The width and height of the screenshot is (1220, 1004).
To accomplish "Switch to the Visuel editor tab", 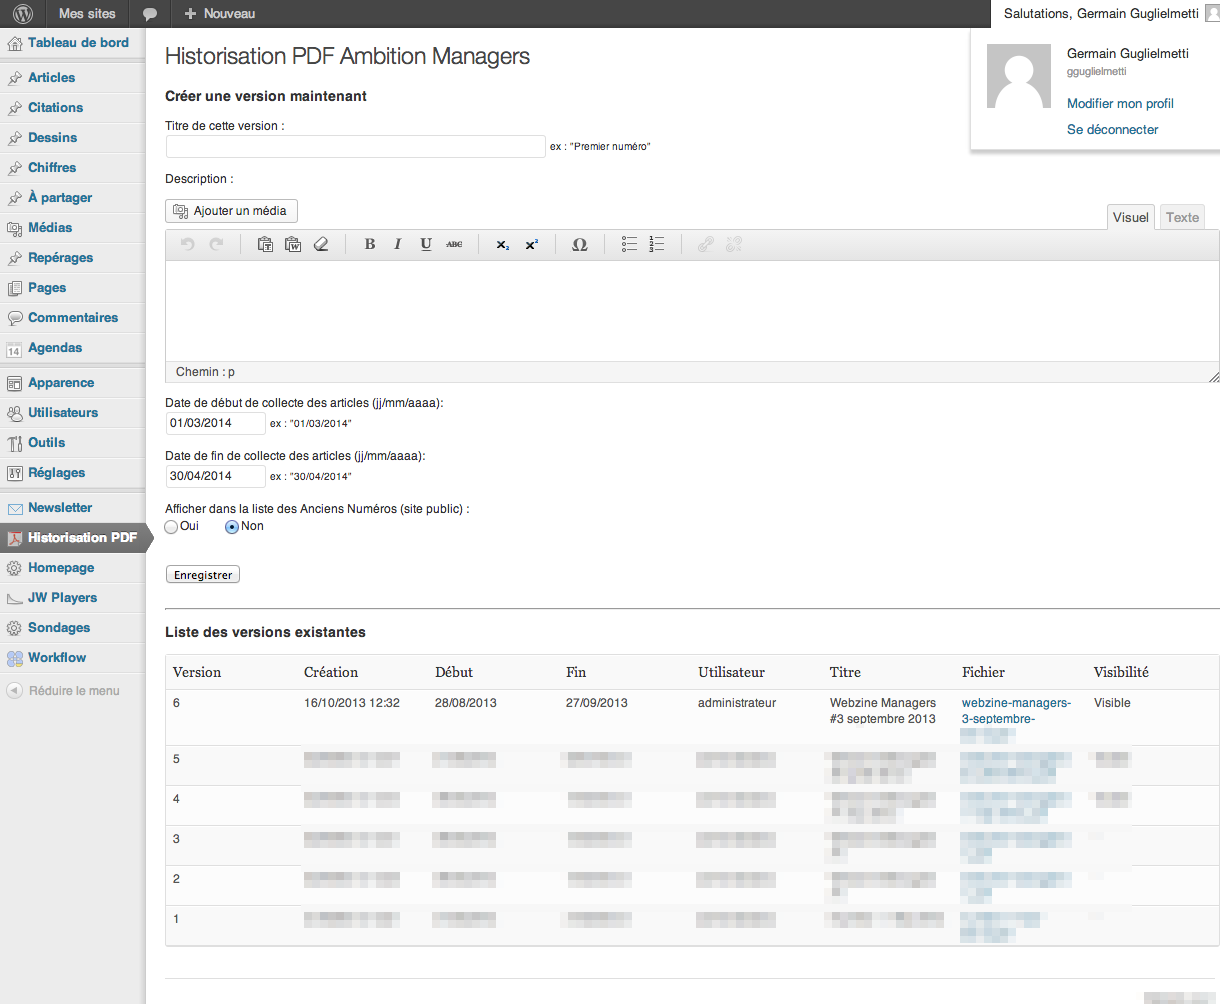I will [1131, 217].
